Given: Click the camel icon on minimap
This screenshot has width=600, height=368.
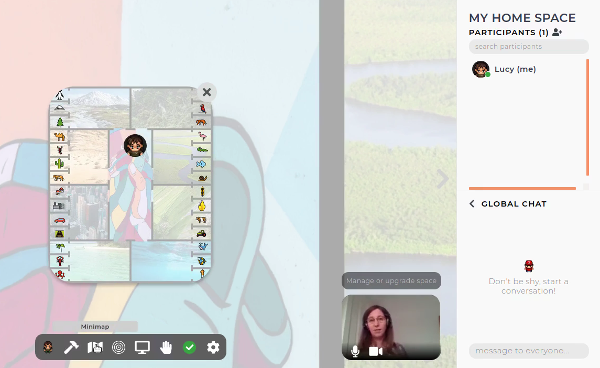Looking at the screenshot, I should click(59, 136).
